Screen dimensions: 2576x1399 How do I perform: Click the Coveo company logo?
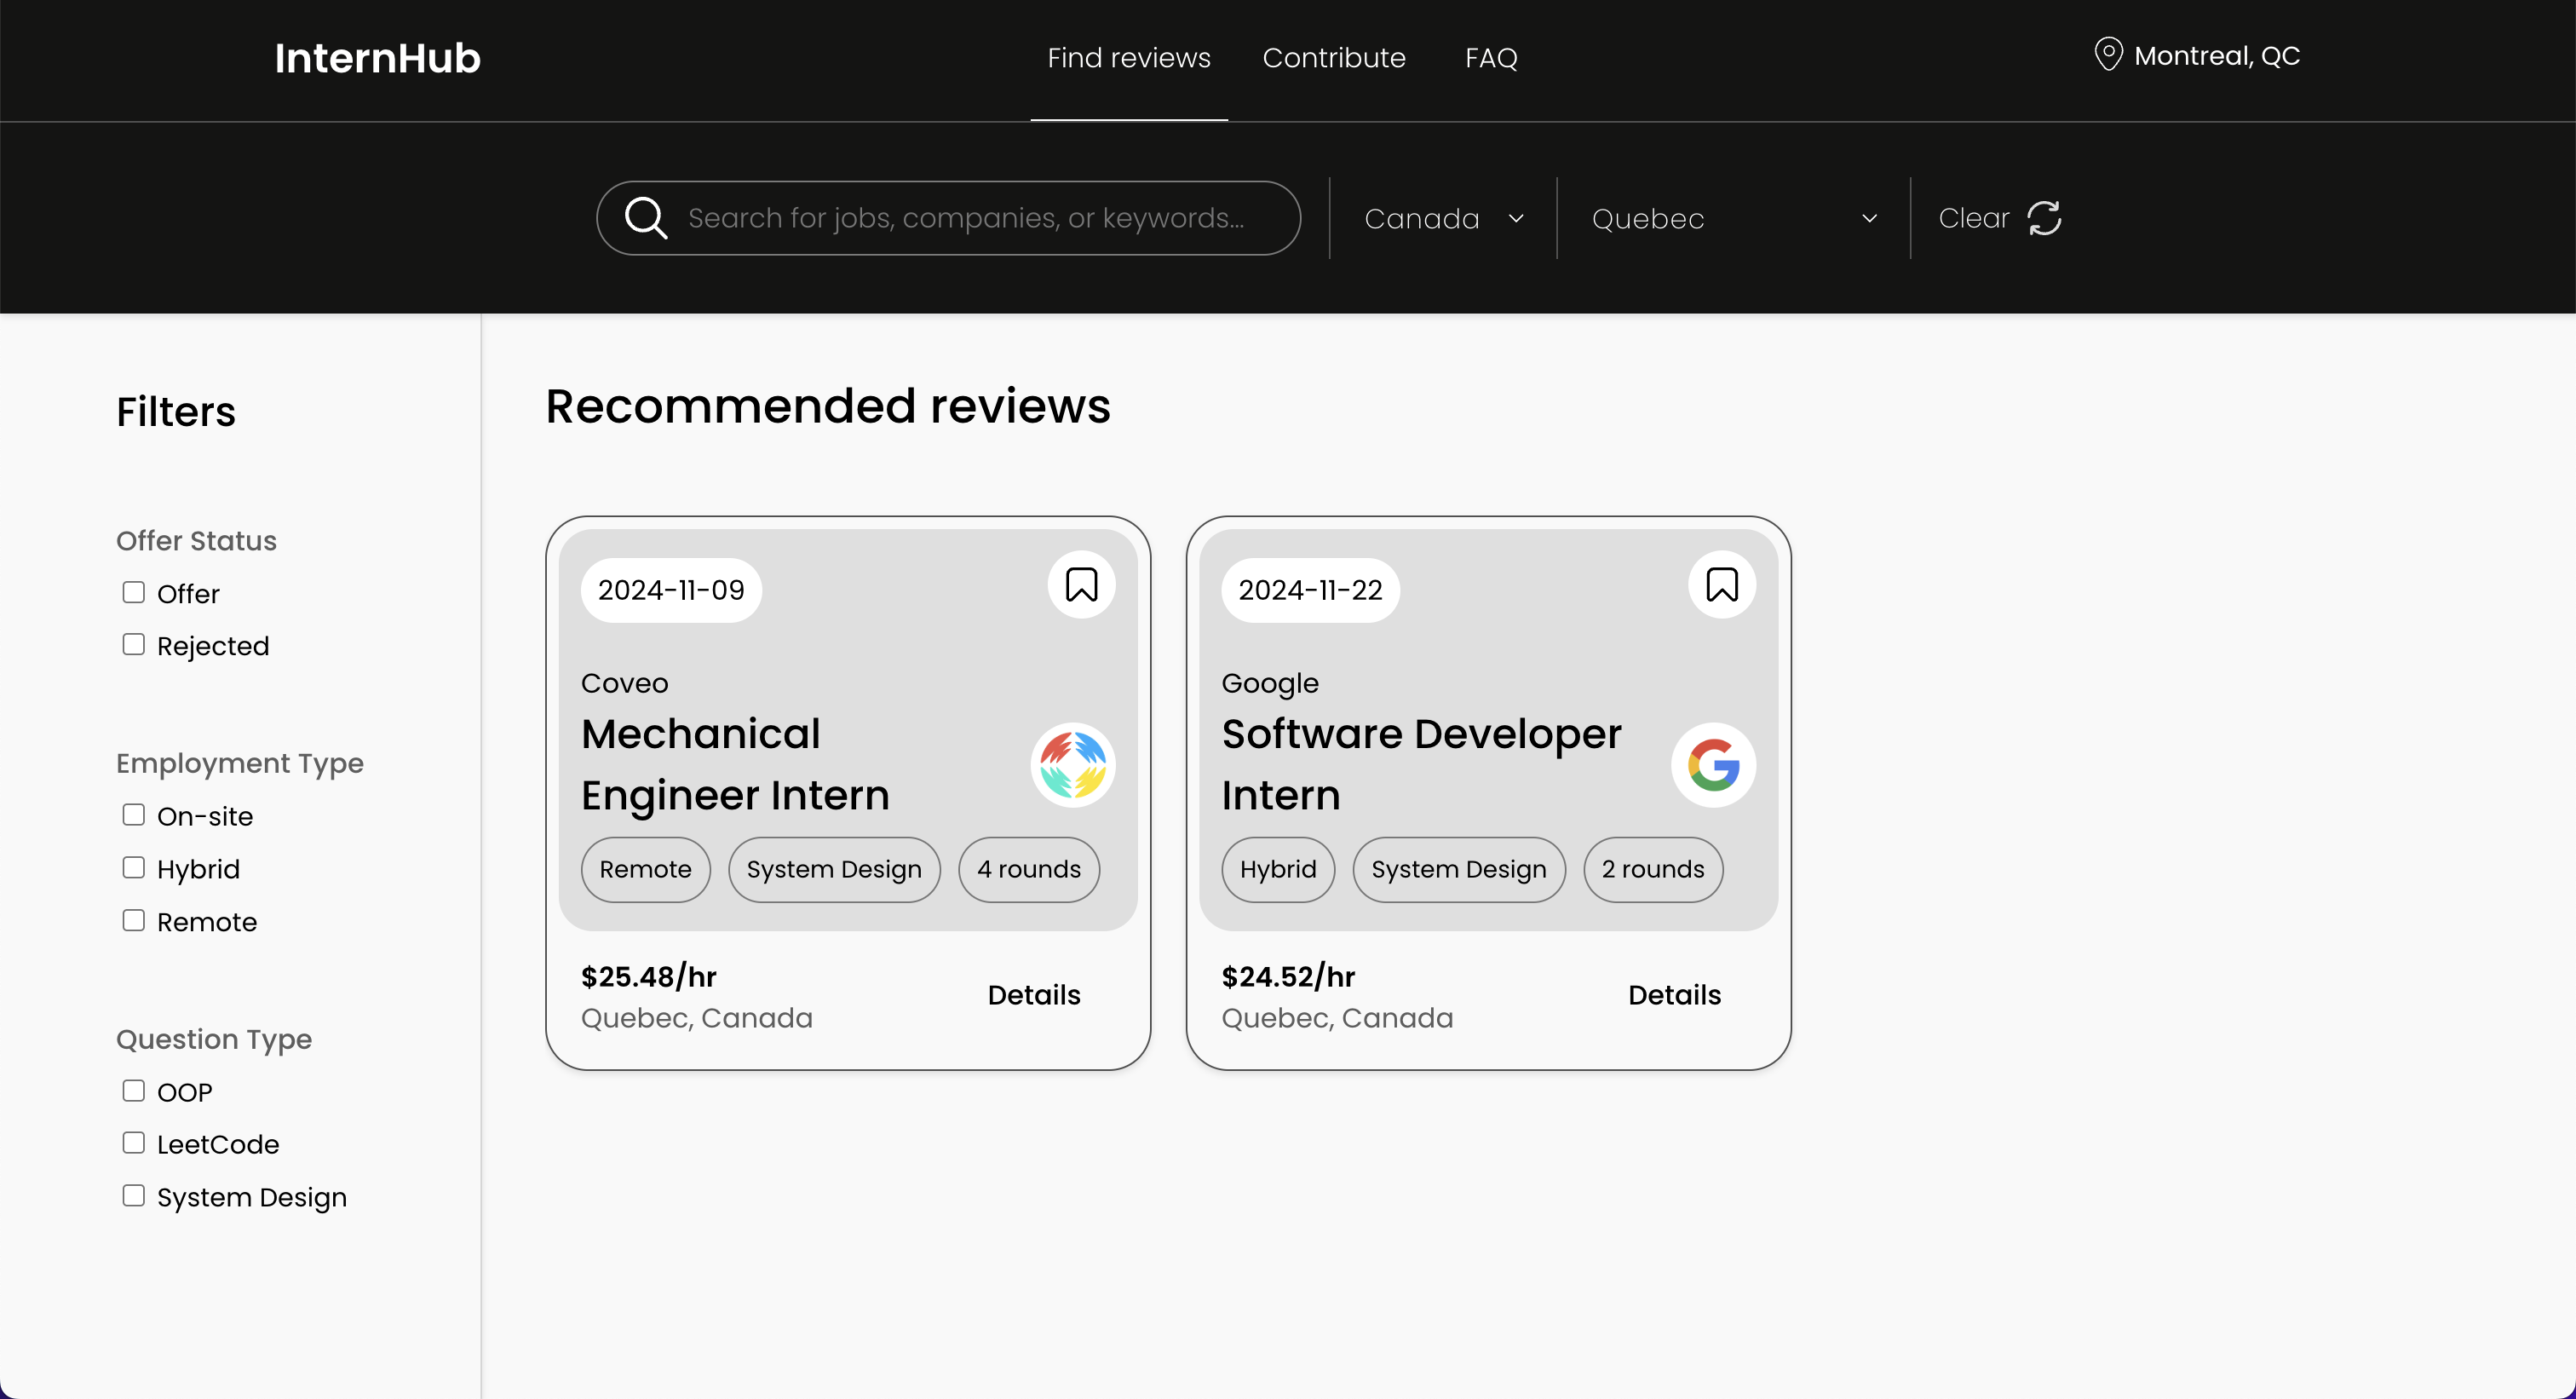(x=1072, y=765)
